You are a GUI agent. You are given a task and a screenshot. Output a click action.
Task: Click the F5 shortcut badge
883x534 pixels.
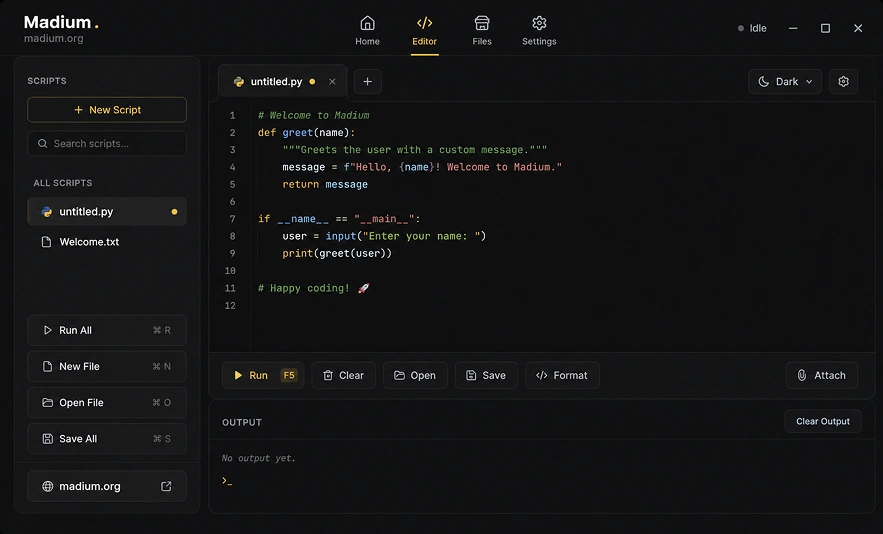pyautogui.click(x=289, y=375)
